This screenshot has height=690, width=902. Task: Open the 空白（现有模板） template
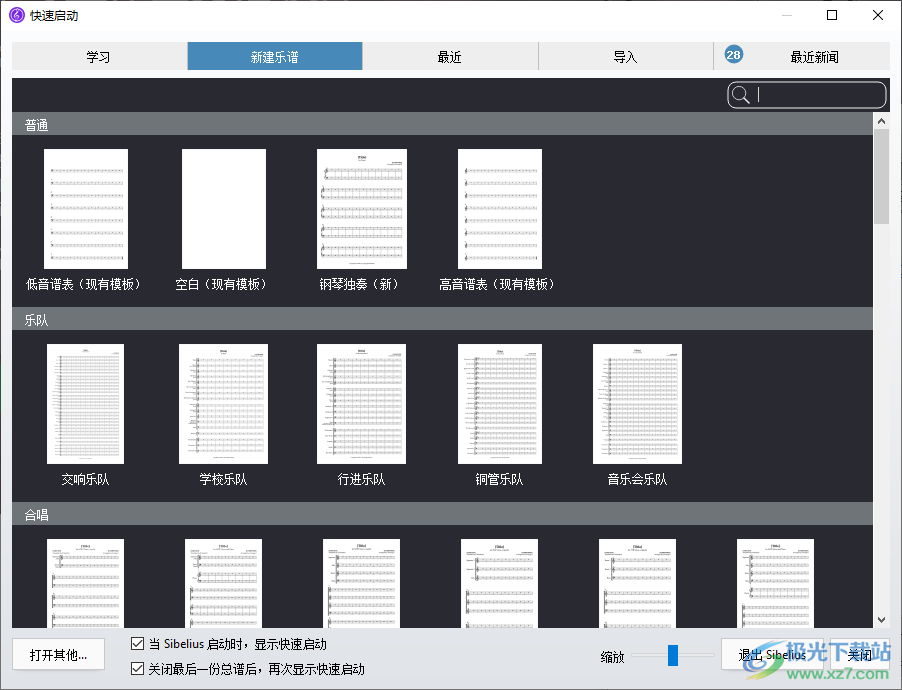point(223,208)
